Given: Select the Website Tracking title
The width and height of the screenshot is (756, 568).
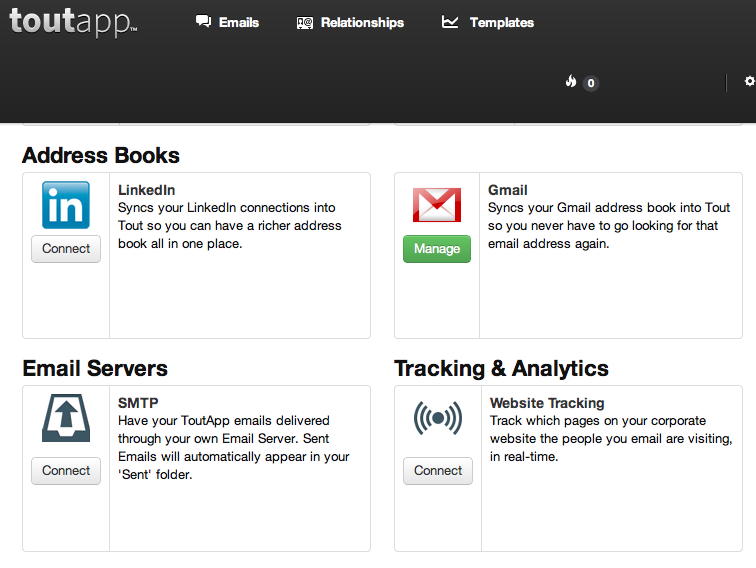Looking at the screenshot, I should [x=546, y=403].
